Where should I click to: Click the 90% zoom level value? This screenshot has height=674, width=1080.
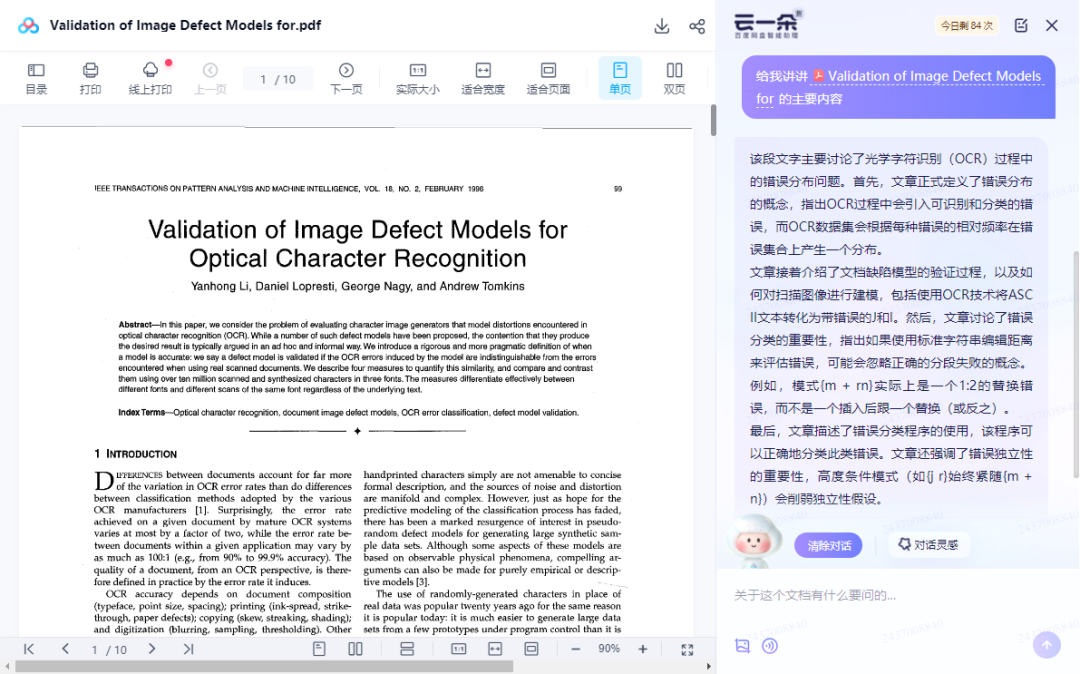coord(609,649)
